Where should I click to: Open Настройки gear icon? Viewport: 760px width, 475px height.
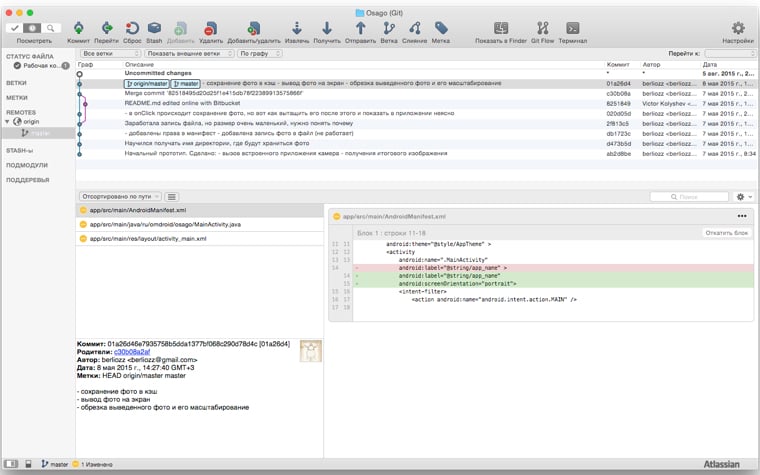tap(738, 28)
